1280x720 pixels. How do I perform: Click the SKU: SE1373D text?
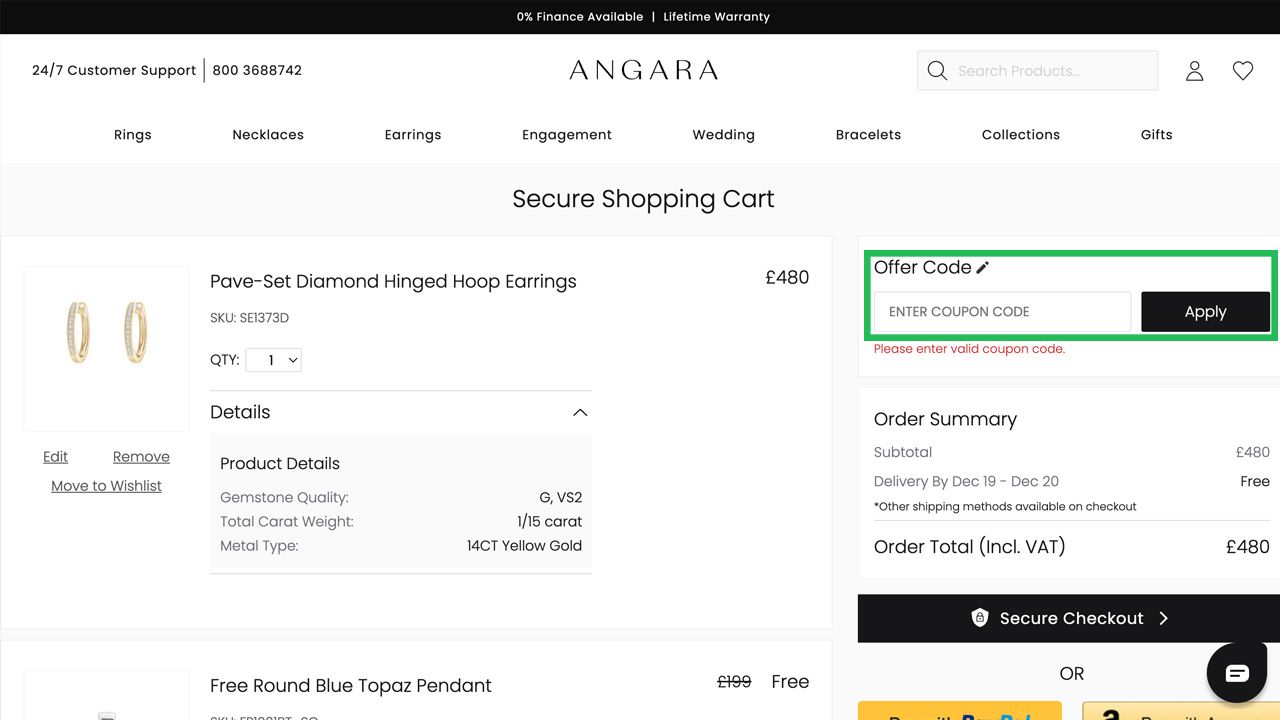tap(249, 318)
